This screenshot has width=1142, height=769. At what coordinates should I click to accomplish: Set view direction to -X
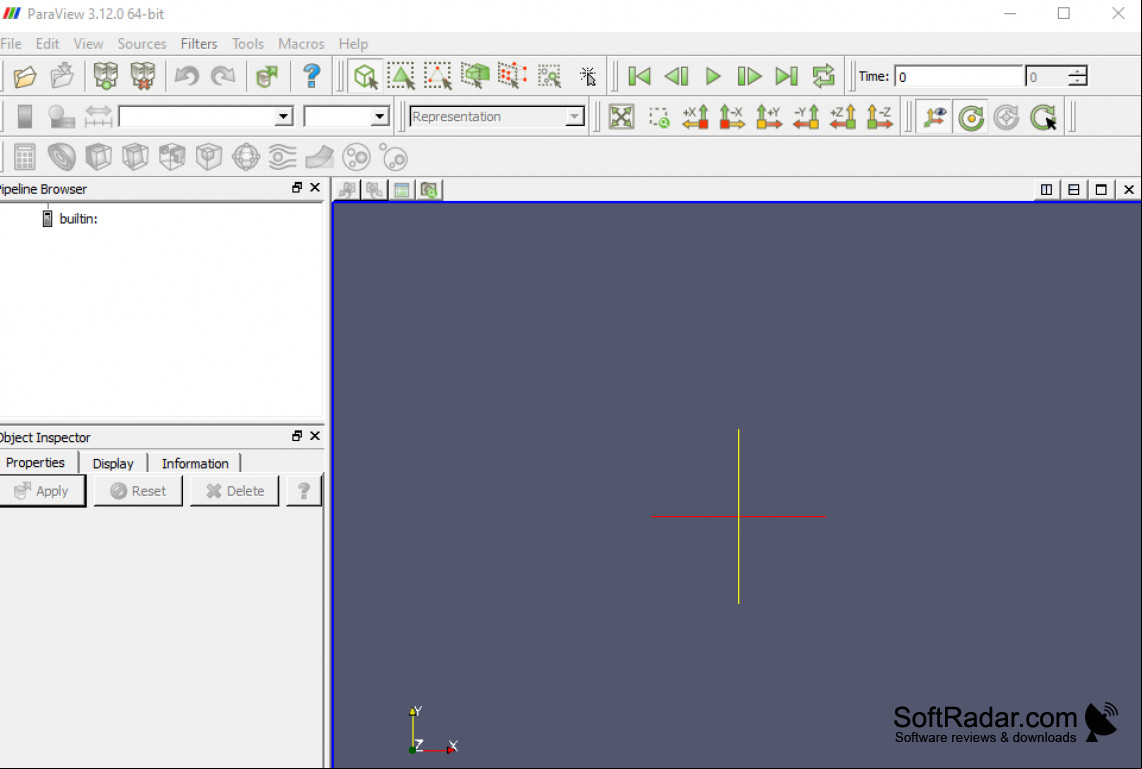pos(732,117)
